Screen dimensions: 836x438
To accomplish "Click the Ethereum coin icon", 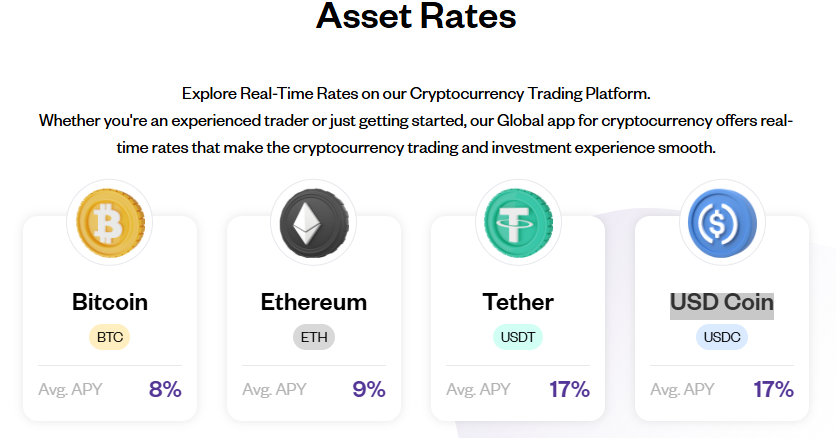I will 314,223.
